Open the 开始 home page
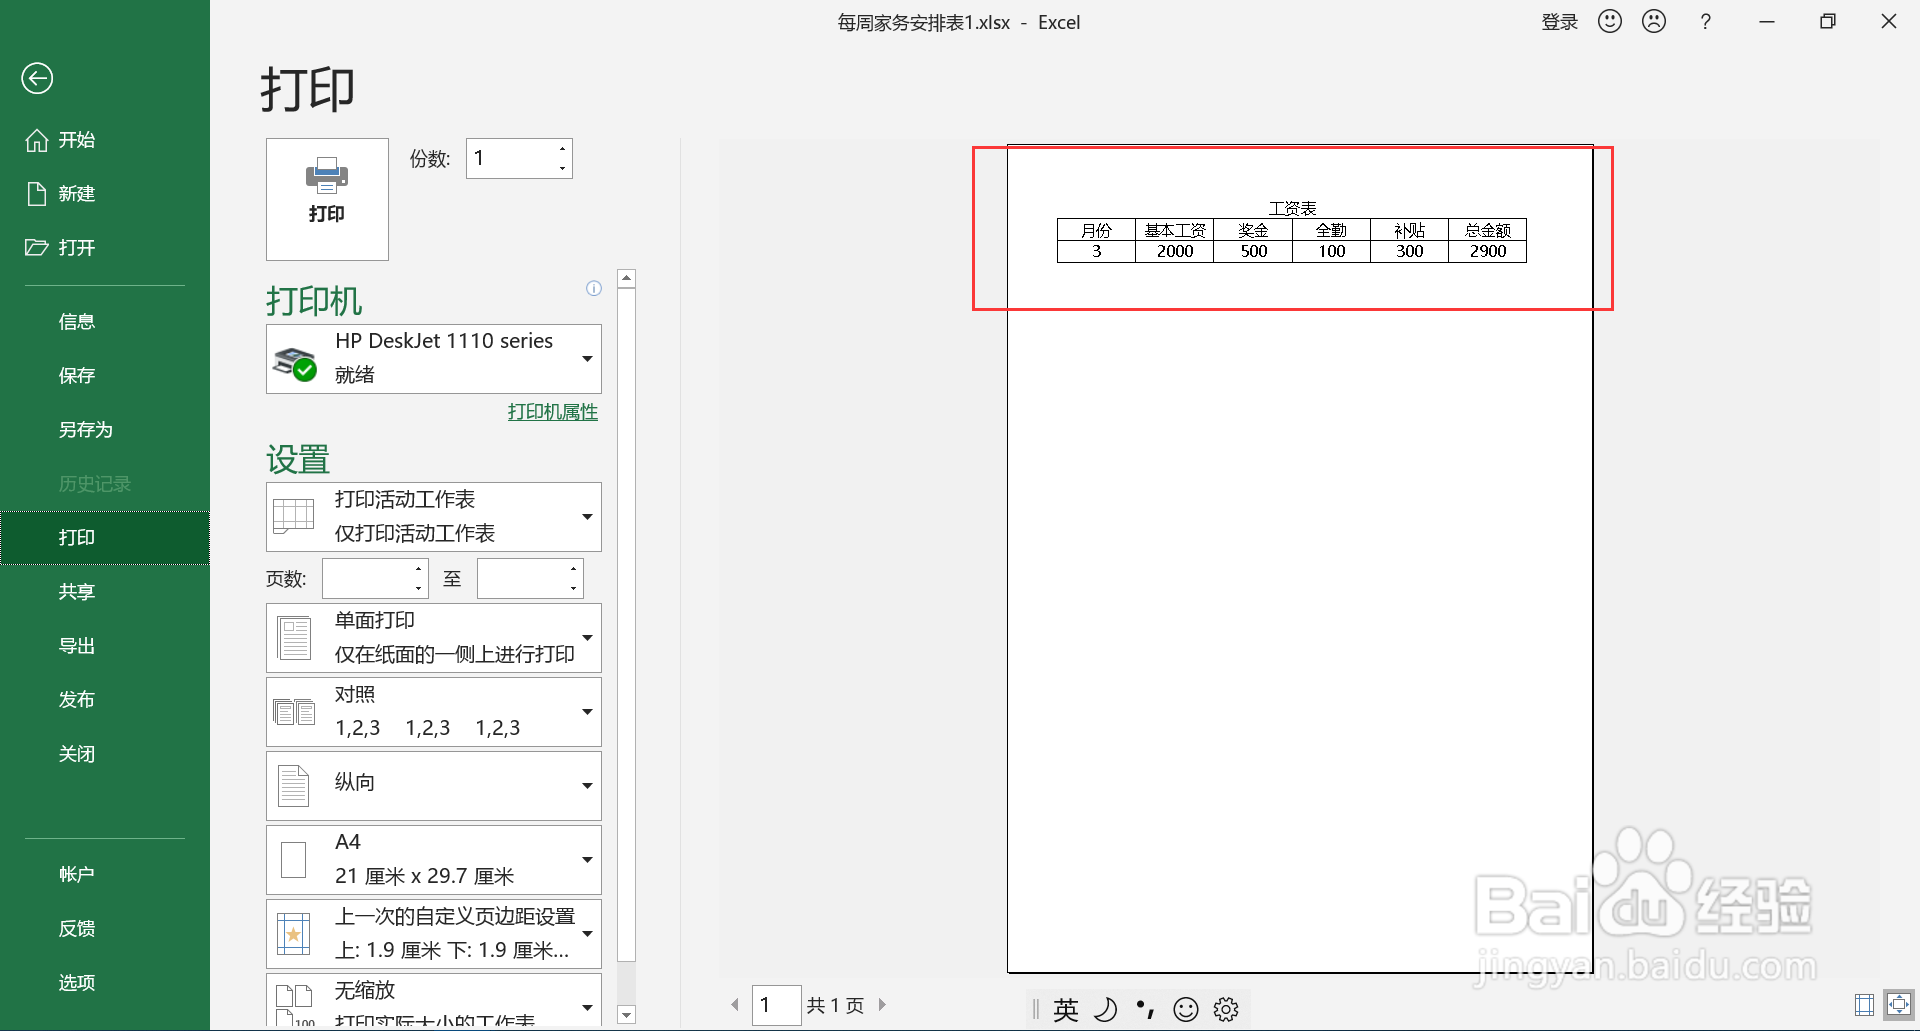 [x=60, y=140]
